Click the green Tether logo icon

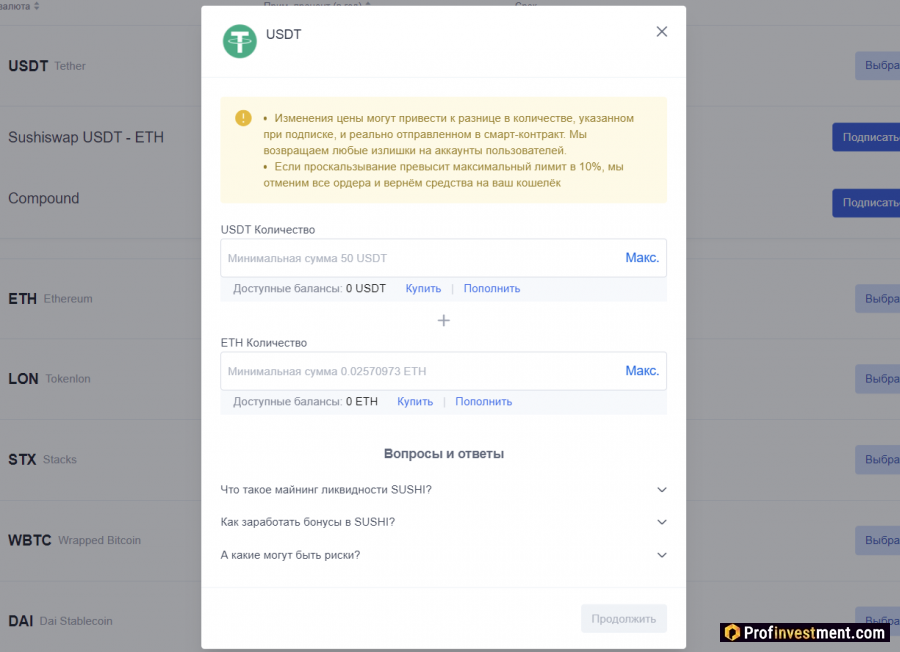pos(239,41)
